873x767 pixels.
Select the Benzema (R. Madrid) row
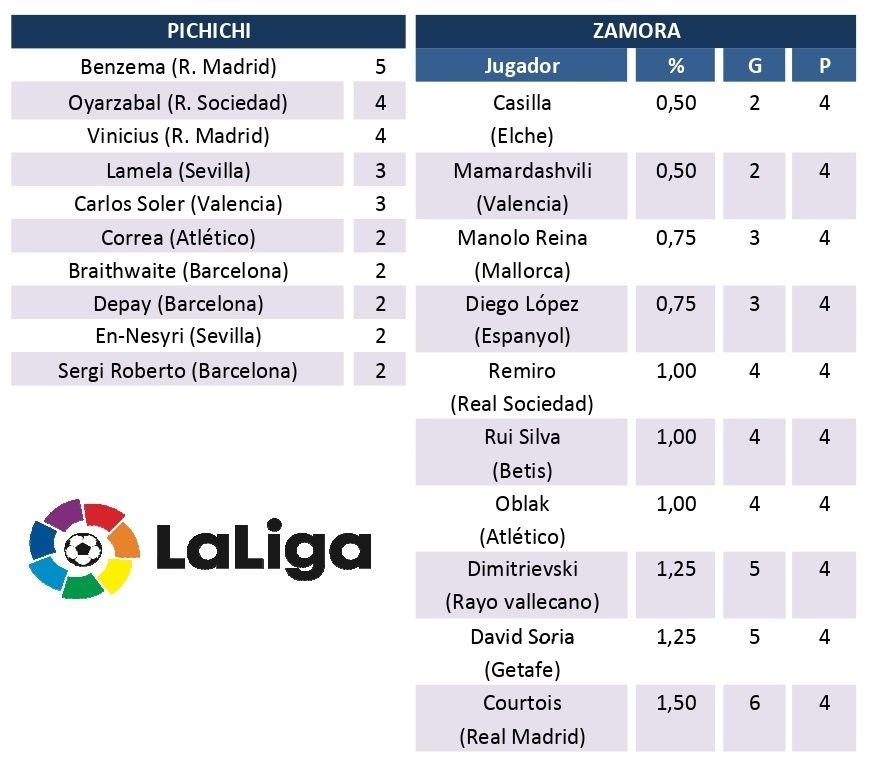[x=178, y=68]
